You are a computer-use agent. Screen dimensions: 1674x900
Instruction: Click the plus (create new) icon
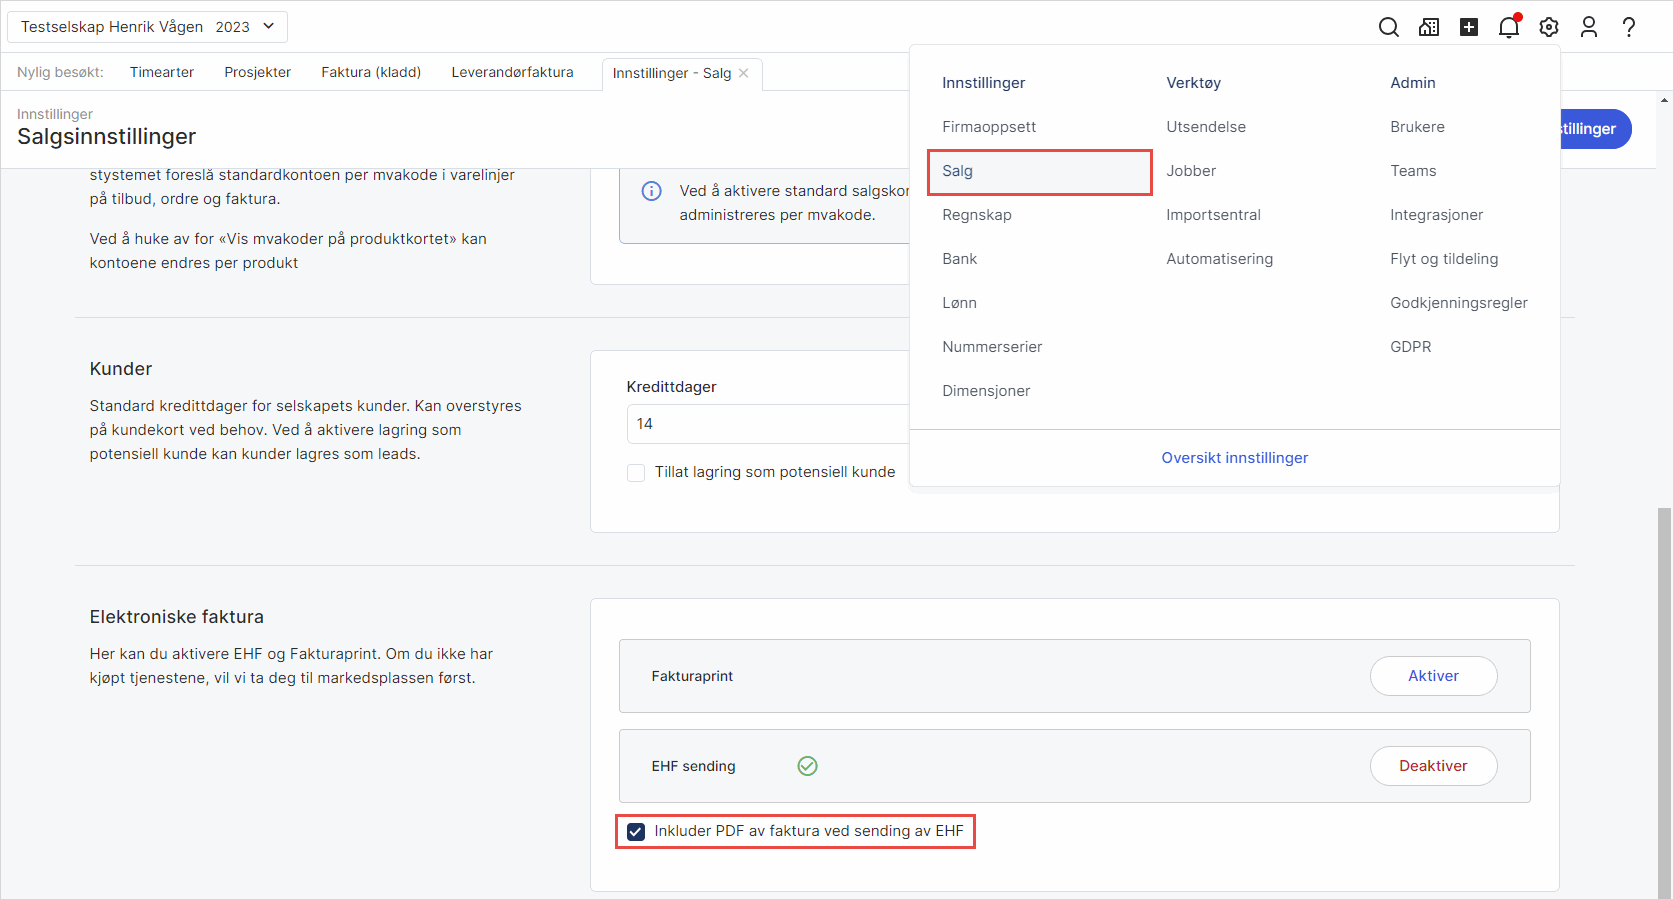point(1469,27)
